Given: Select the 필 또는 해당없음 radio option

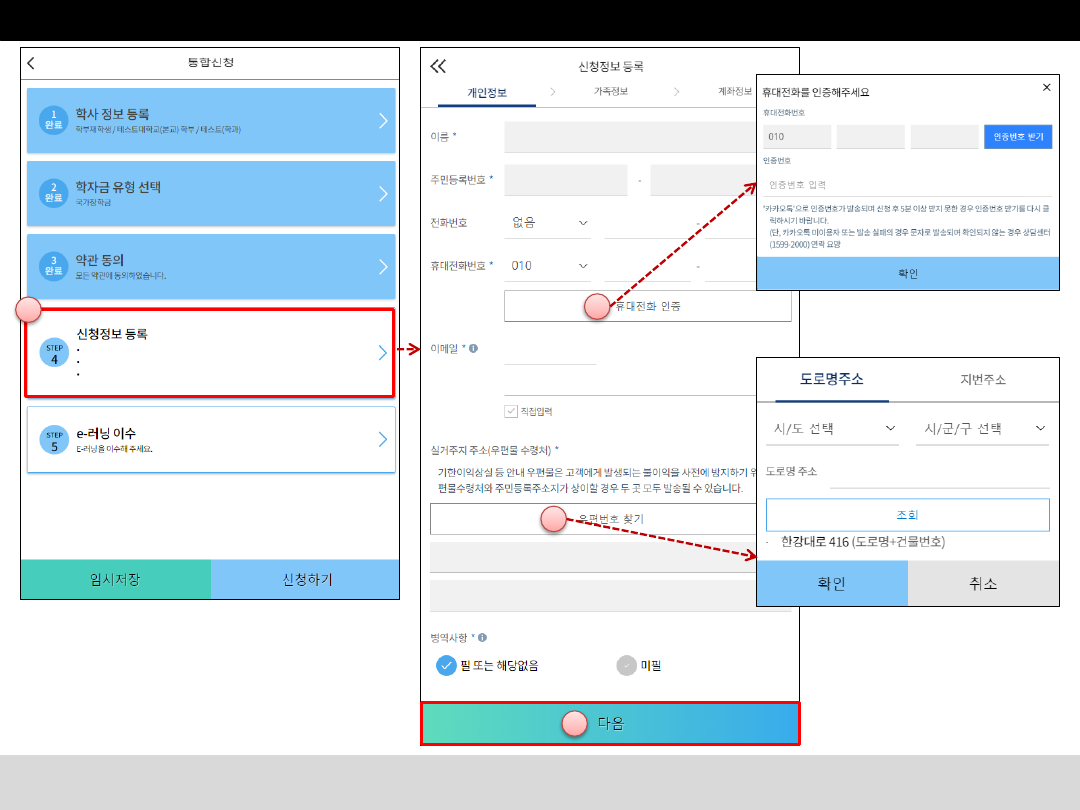Looking at the screenshot, I should (x=447, y=665).
